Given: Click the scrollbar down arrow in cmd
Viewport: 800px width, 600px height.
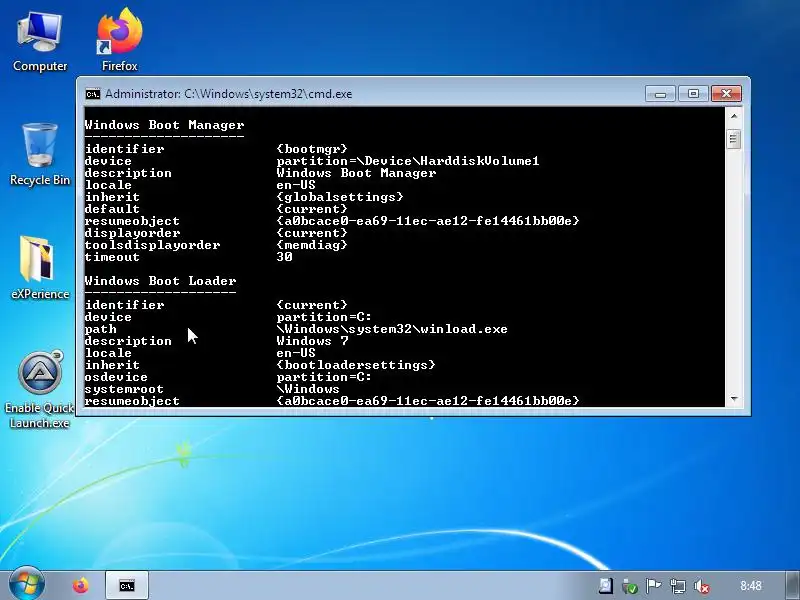Looking at the screenshot, I should [734, 399].
